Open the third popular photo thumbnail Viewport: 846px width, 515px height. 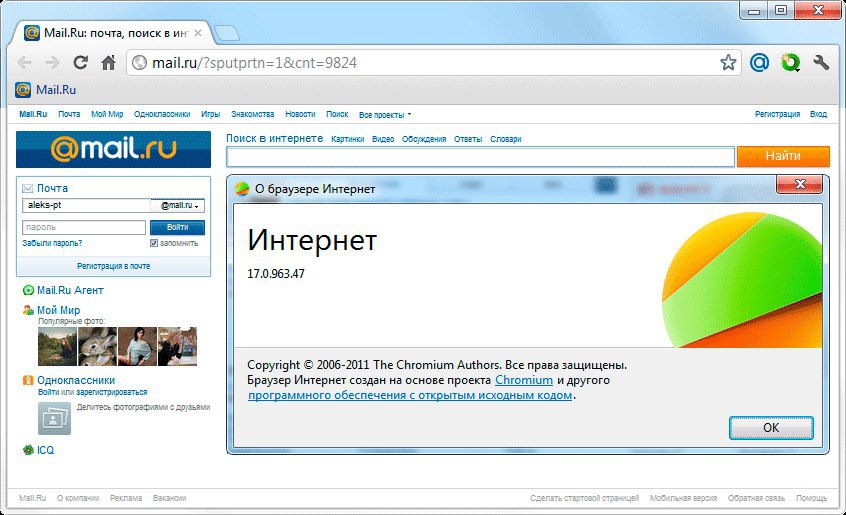(138, 346)
